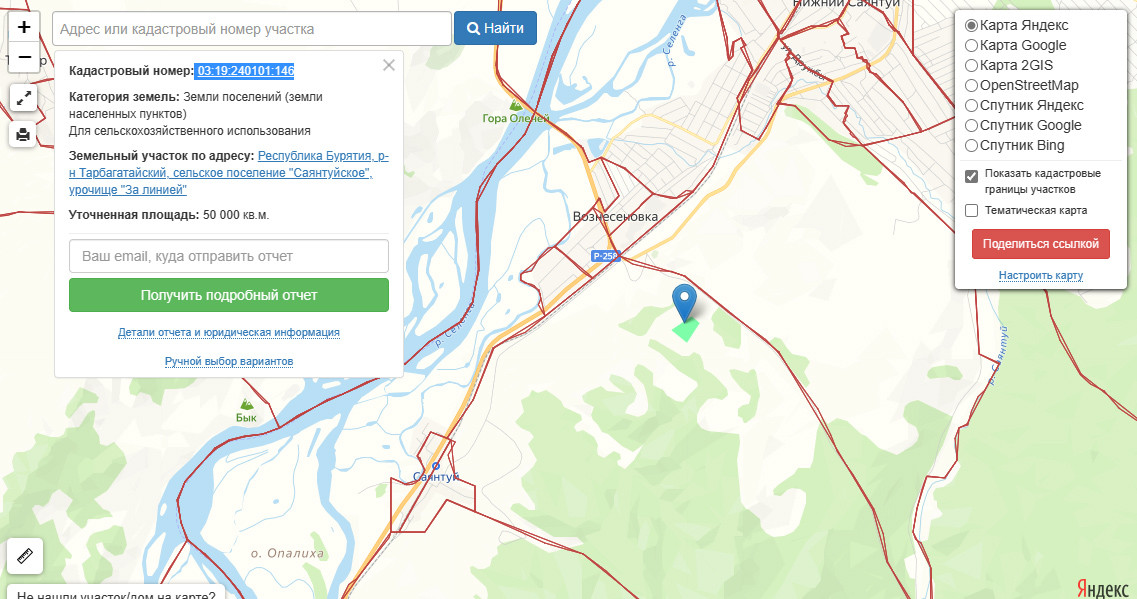Close the parcel info panel
Image resolution: width=1137 pixels, height=599 pixels.
coord(389,65)
